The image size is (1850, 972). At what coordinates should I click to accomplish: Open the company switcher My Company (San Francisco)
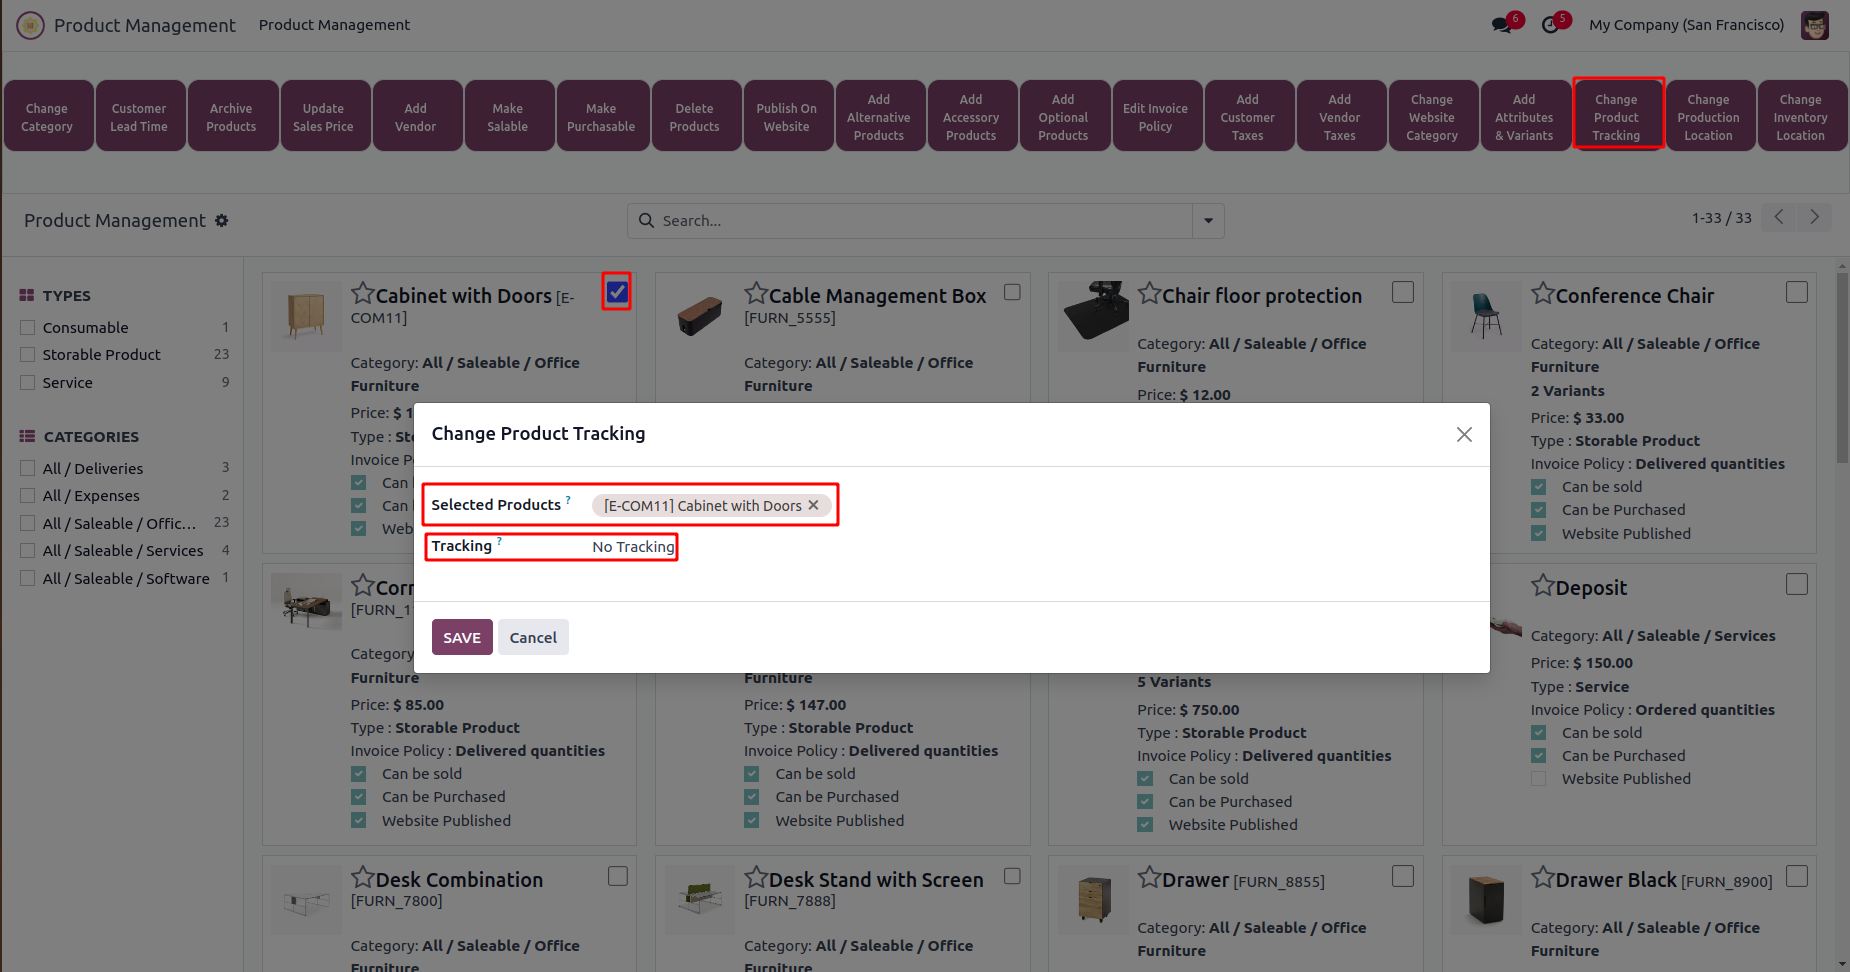(x=1686, y=25)
